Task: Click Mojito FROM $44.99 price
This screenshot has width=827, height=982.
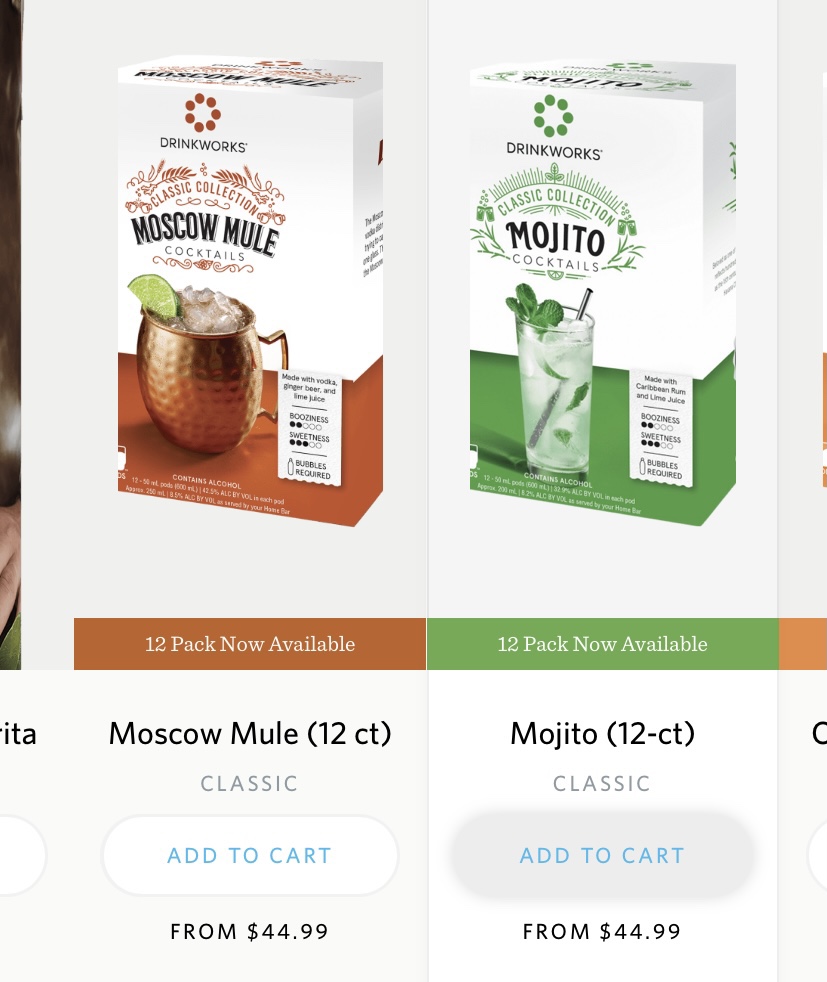Action: 602,931
